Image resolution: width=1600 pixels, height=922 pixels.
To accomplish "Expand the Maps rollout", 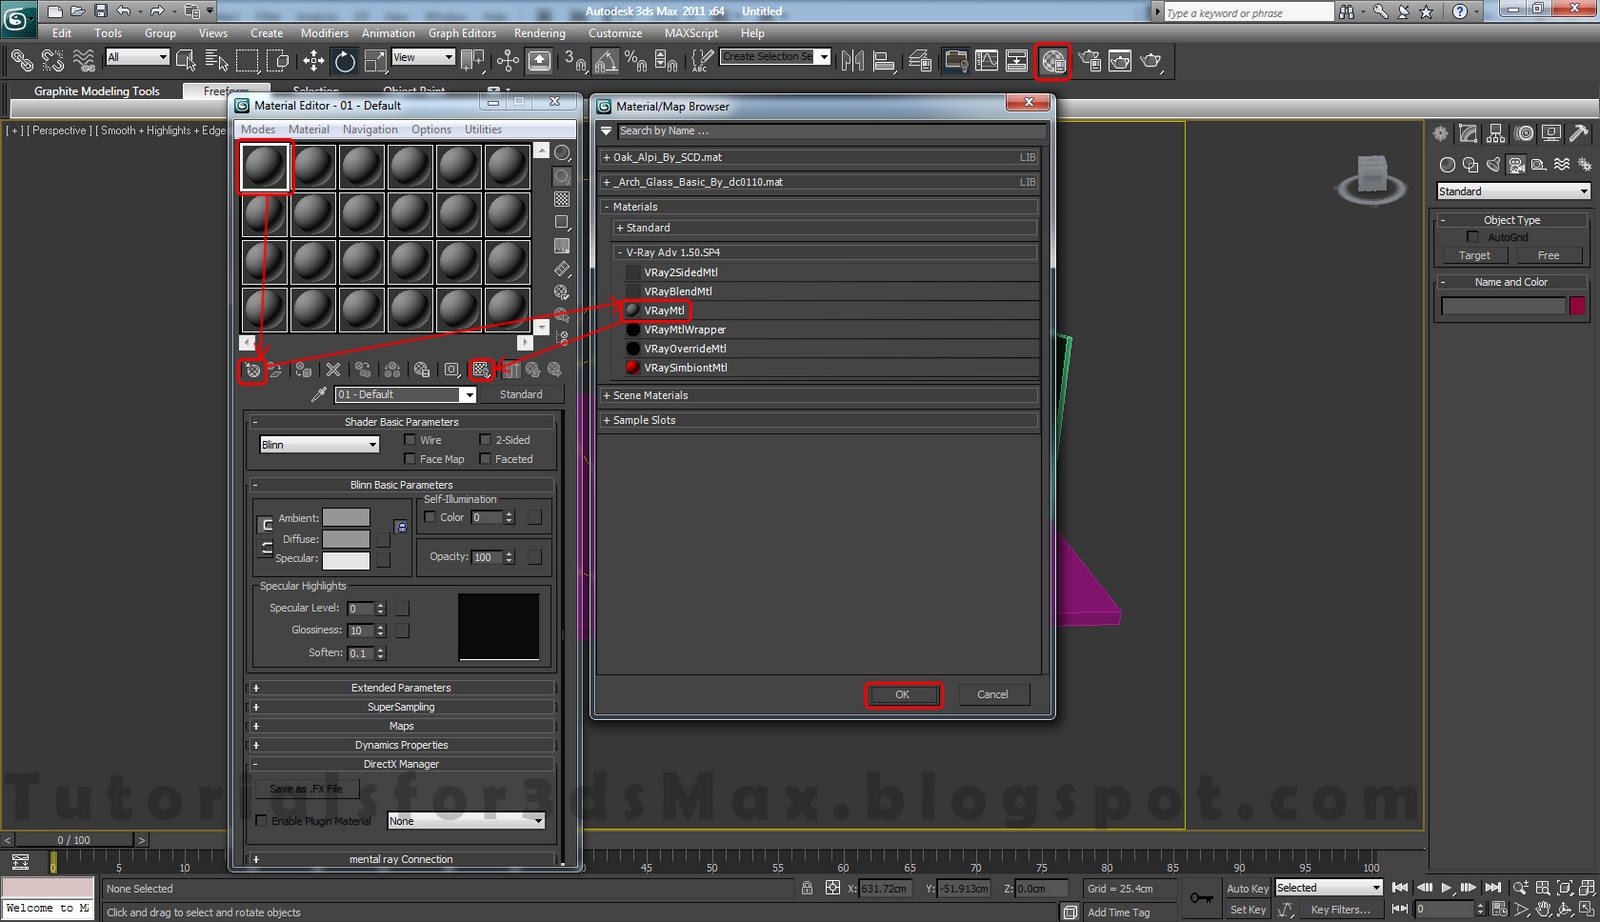I will pyautogui.click(x=401, y=725).
